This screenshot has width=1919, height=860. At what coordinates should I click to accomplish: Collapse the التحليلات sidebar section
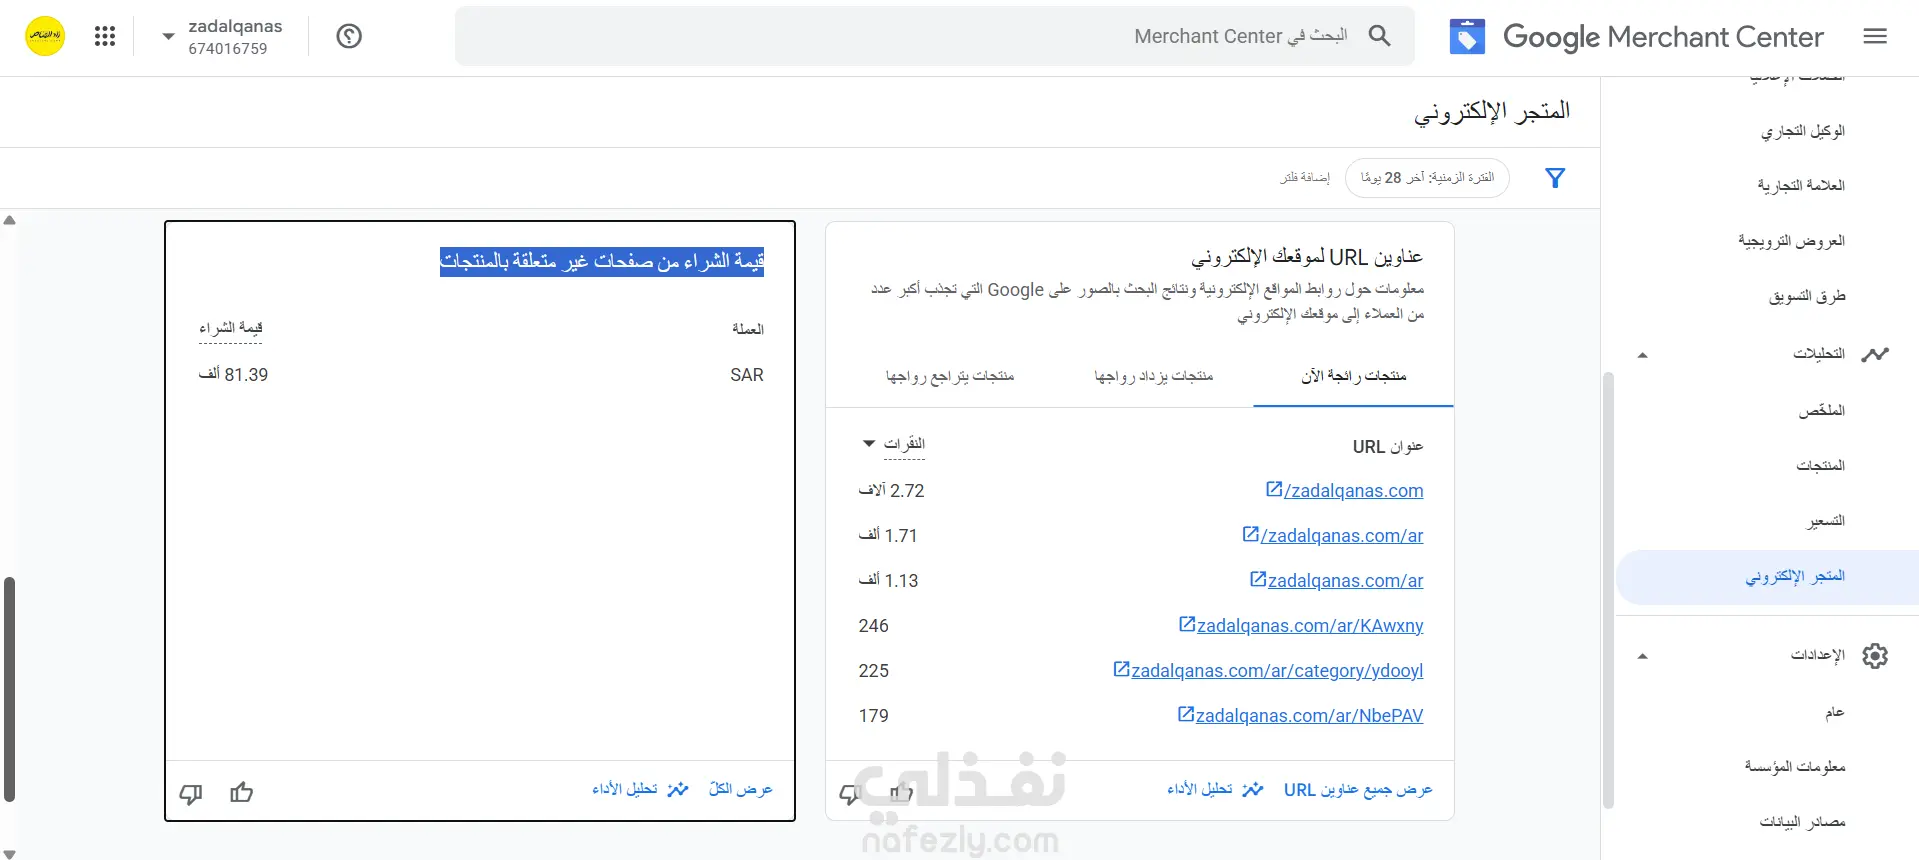coord(1642,355)
